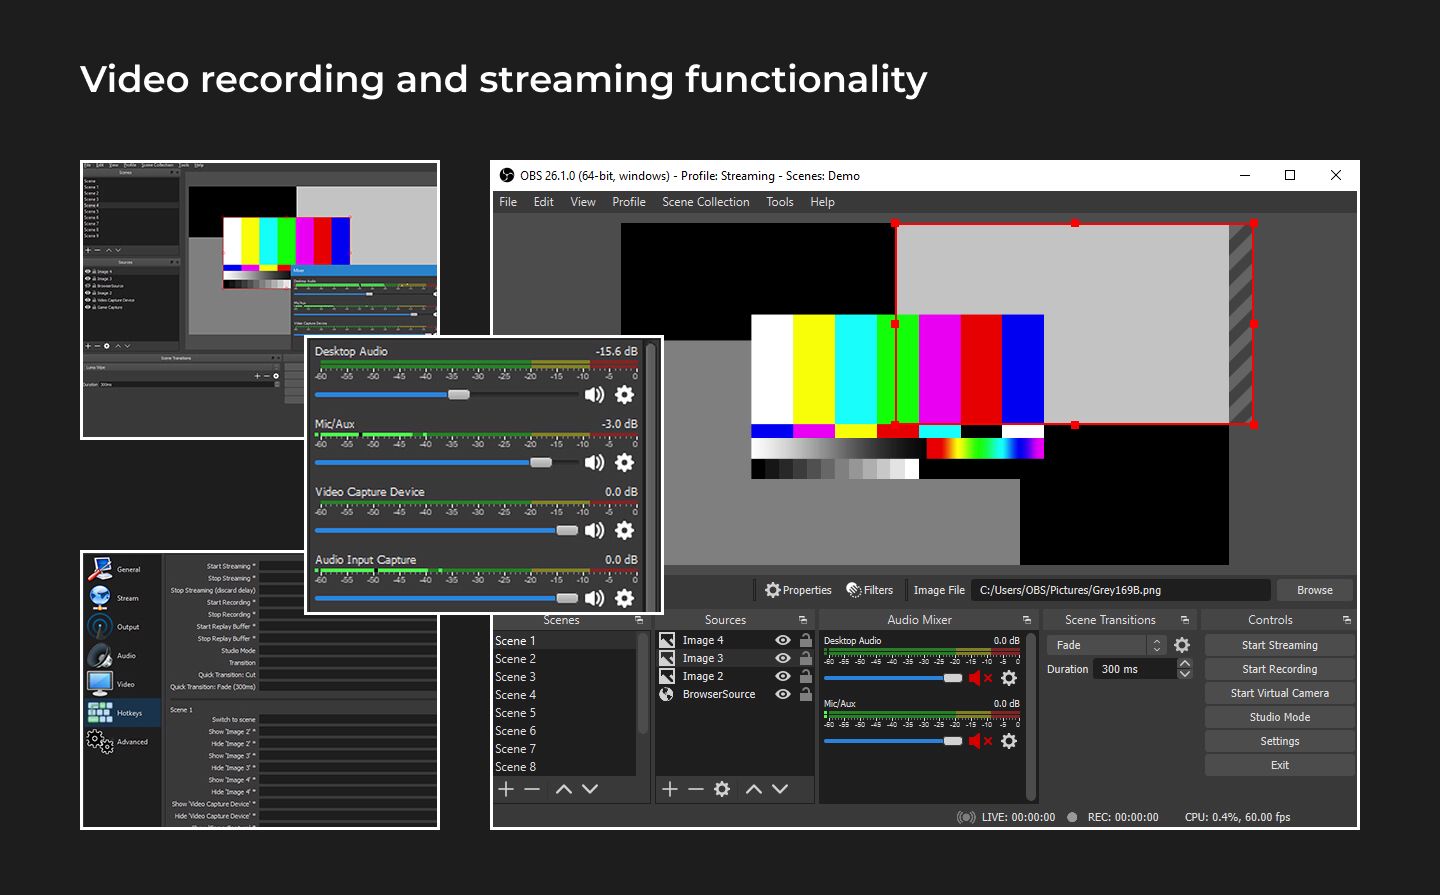
Task: Open Mic/Aux settings gear in Audio Mixer
Action: pos(1009,741)
